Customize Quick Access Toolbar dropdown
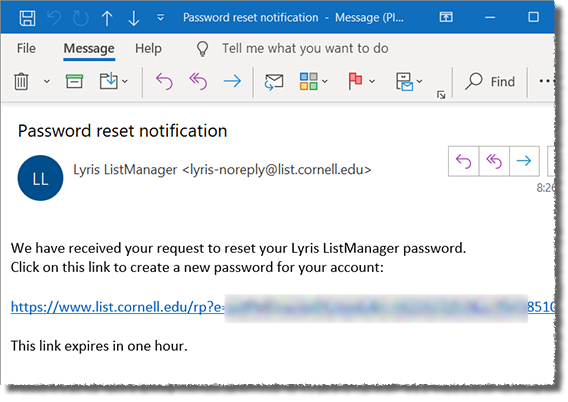Image resolution: width=568 pixels, height=402 pixels. point(160,17)
